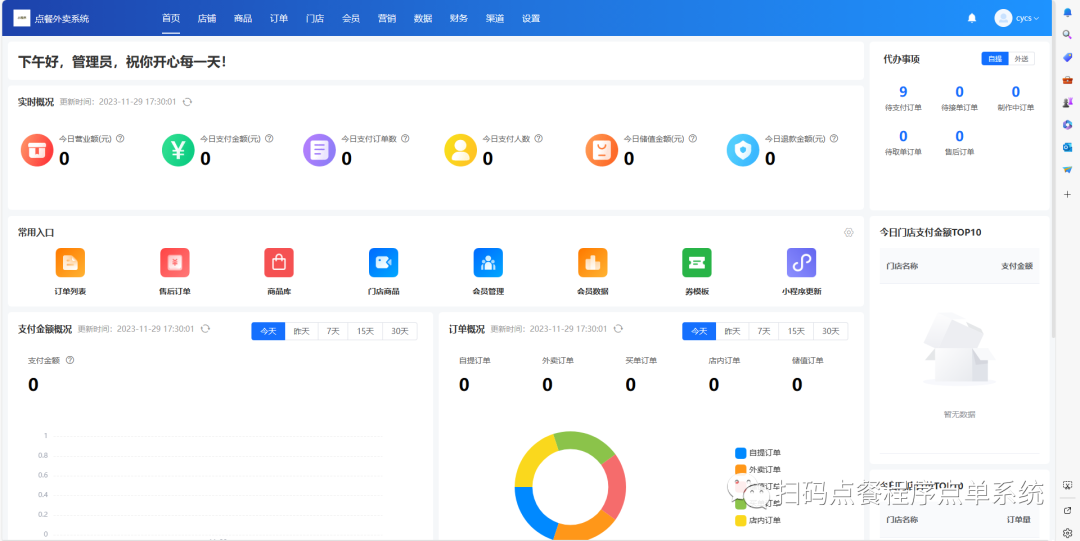
Task: Open the 商品 menu
Action: point(242,19)
